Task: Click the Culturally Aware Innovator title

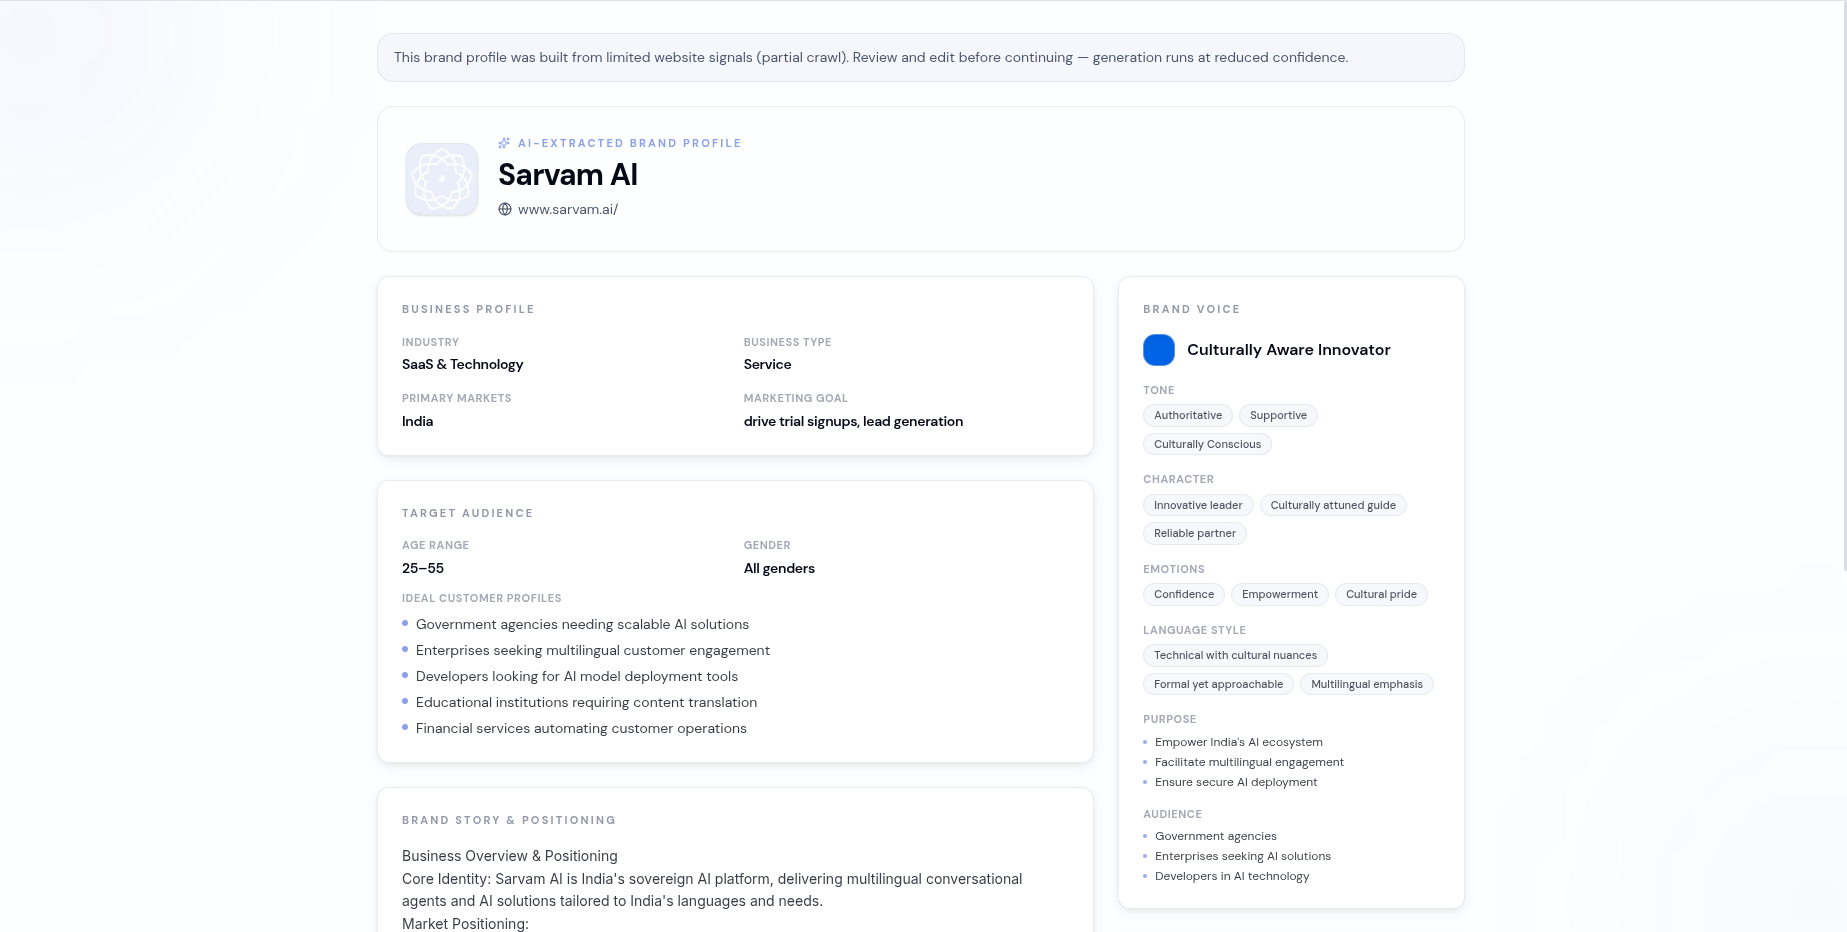Action: (1289, 350)
